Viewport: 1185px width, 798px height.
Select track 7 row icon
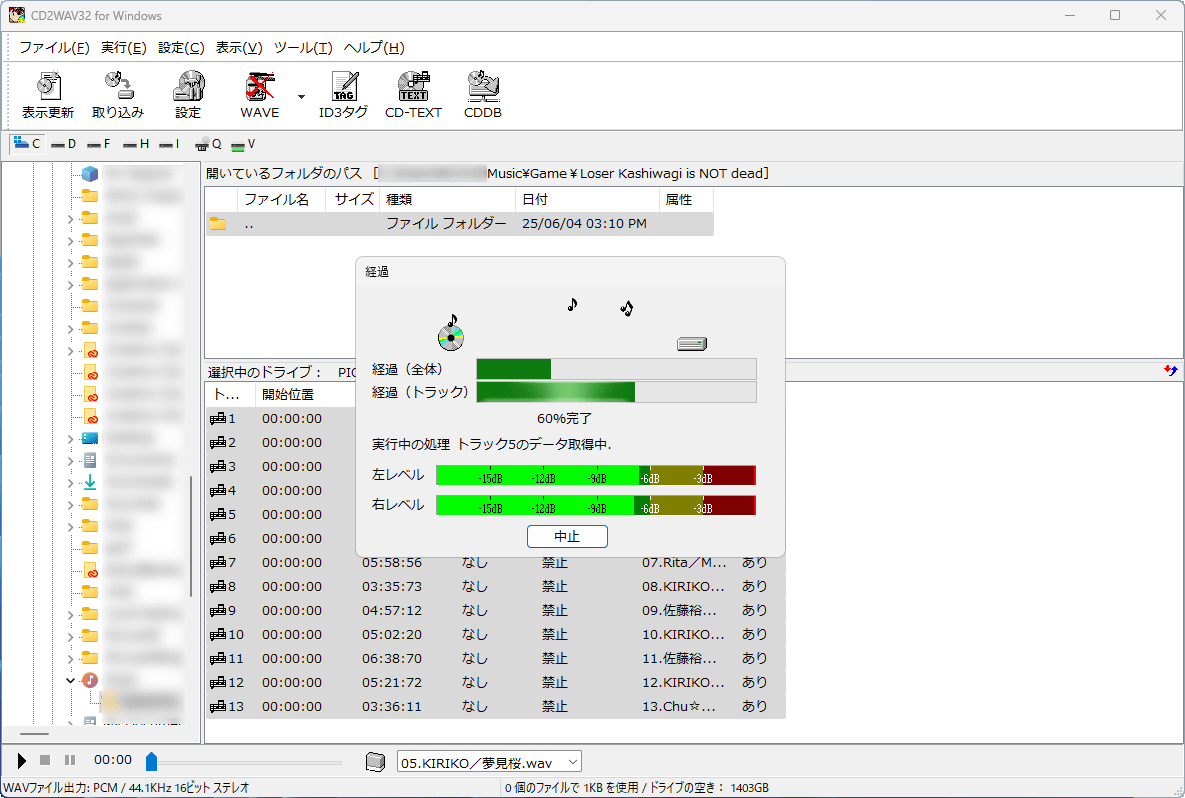(x=218, y=563)
